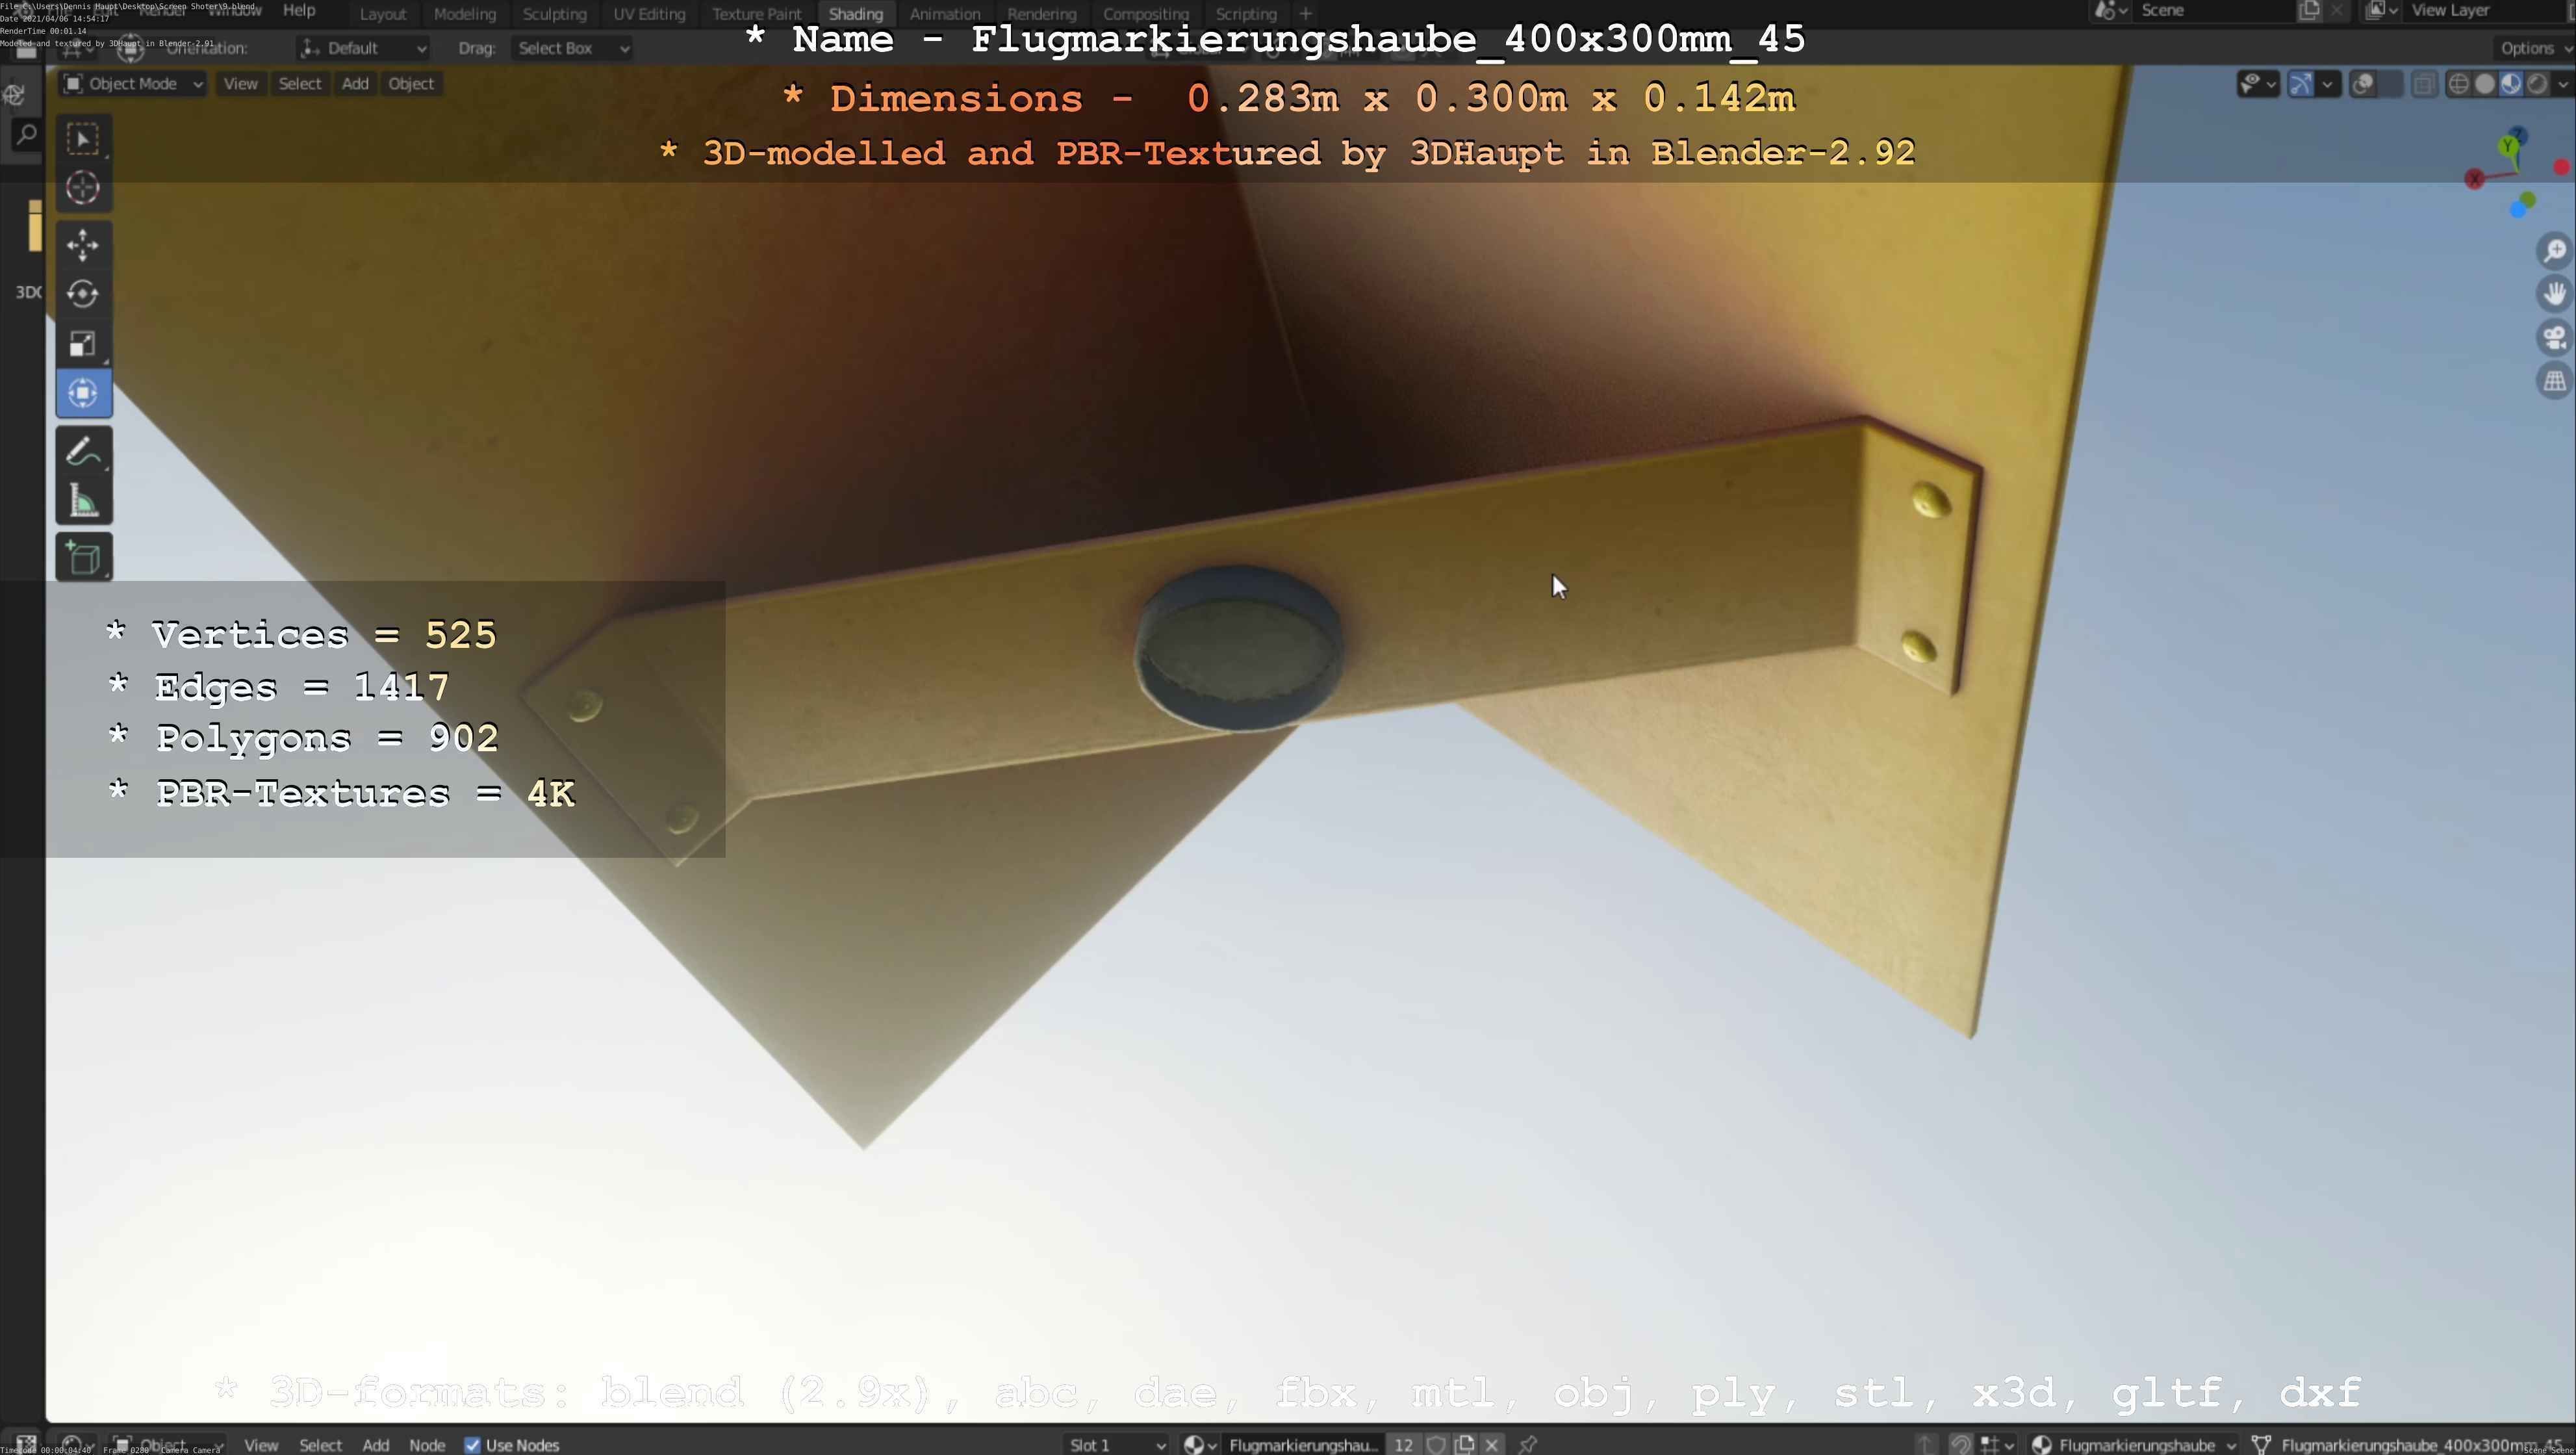Switch to Wireframe viewport shading
2576x1455 pixels.
[x=2459, y=84]
